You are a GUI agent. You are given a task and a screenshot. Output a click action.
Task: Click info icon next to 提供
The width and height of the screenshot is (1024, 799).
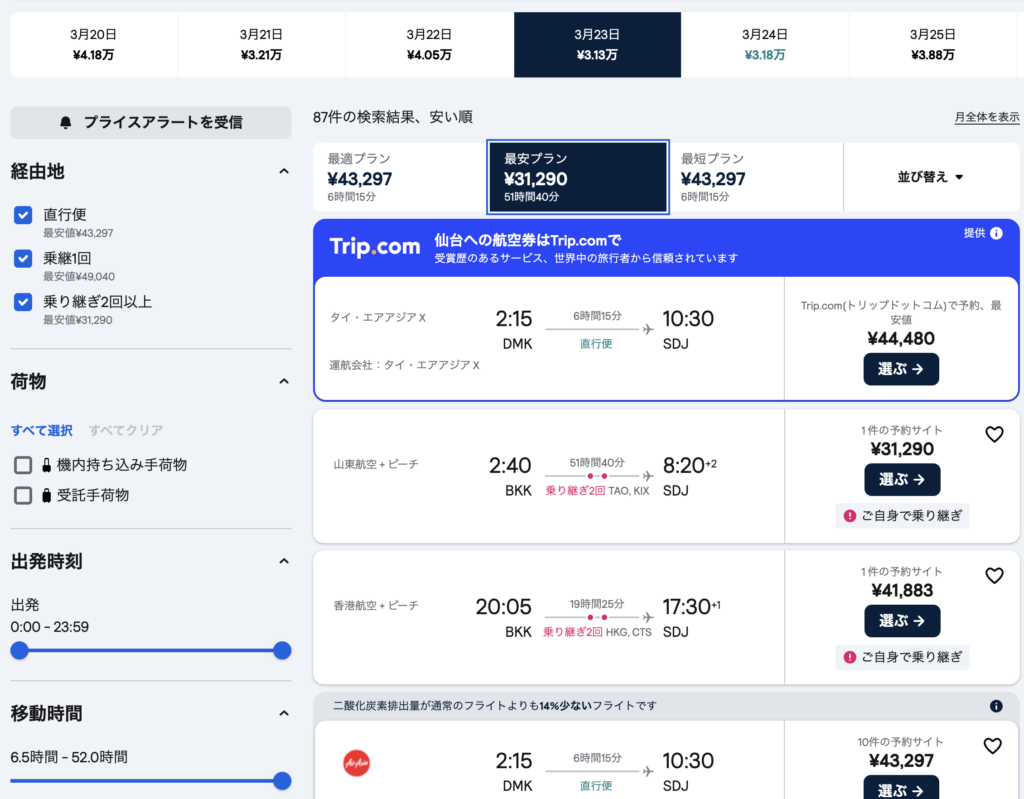996,233
